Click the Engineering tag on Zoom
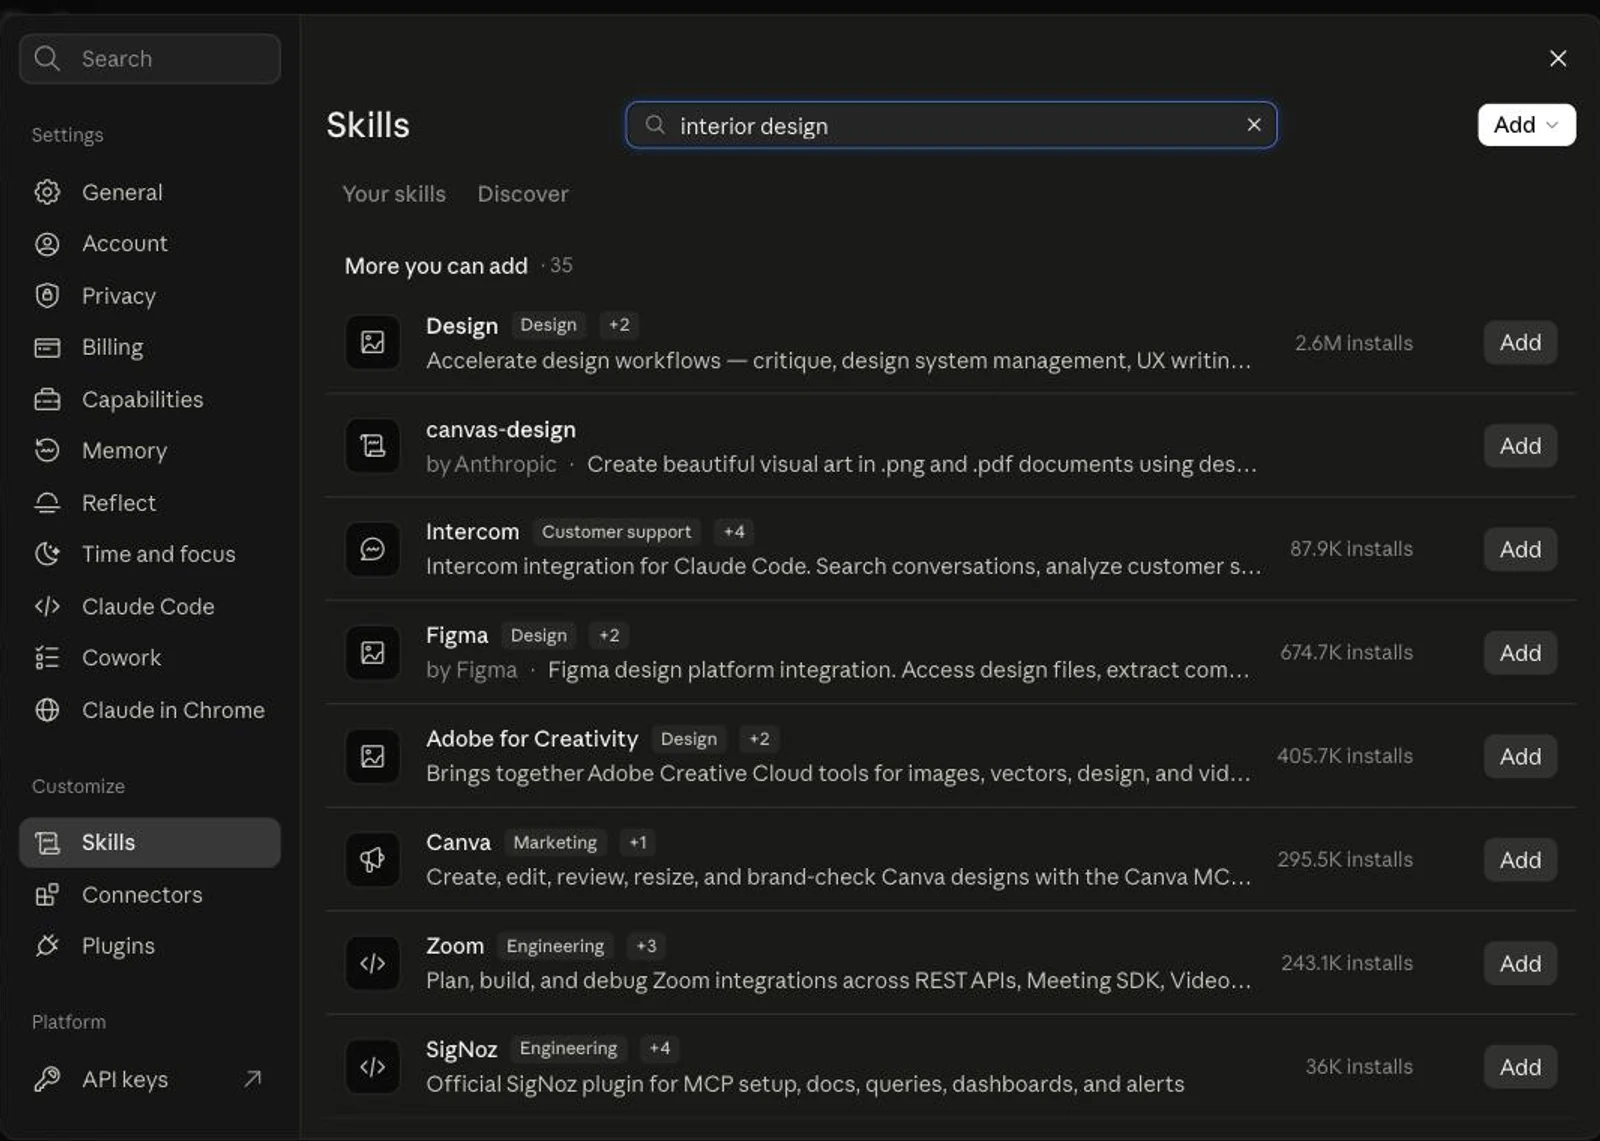The image size is (1600, 1141). point(555,946)
